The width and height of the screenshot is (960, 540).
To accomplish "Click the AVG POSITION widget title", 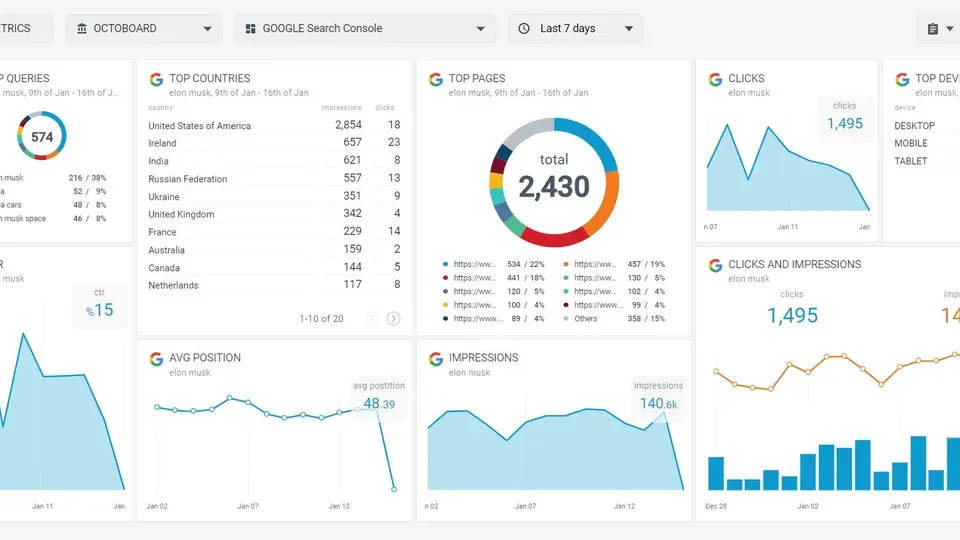I will coord(205,358).
